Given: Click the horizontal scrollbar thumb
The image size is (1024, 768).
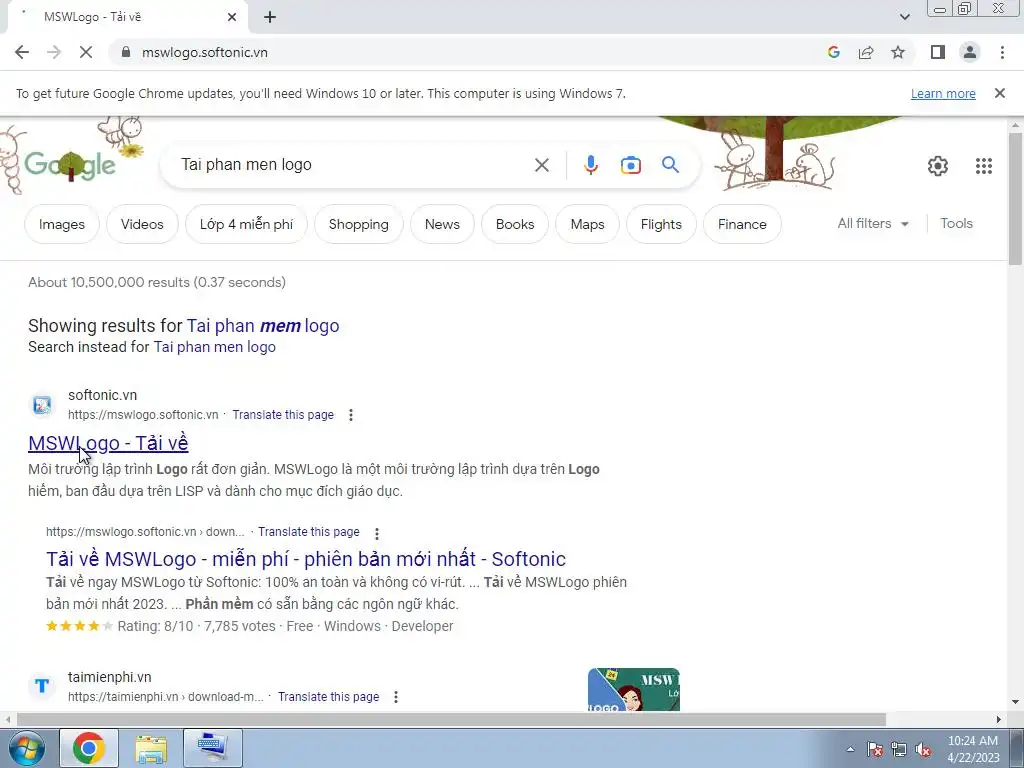Looking at the screenshot, I should pyautogui.click(x=451, y=720).
